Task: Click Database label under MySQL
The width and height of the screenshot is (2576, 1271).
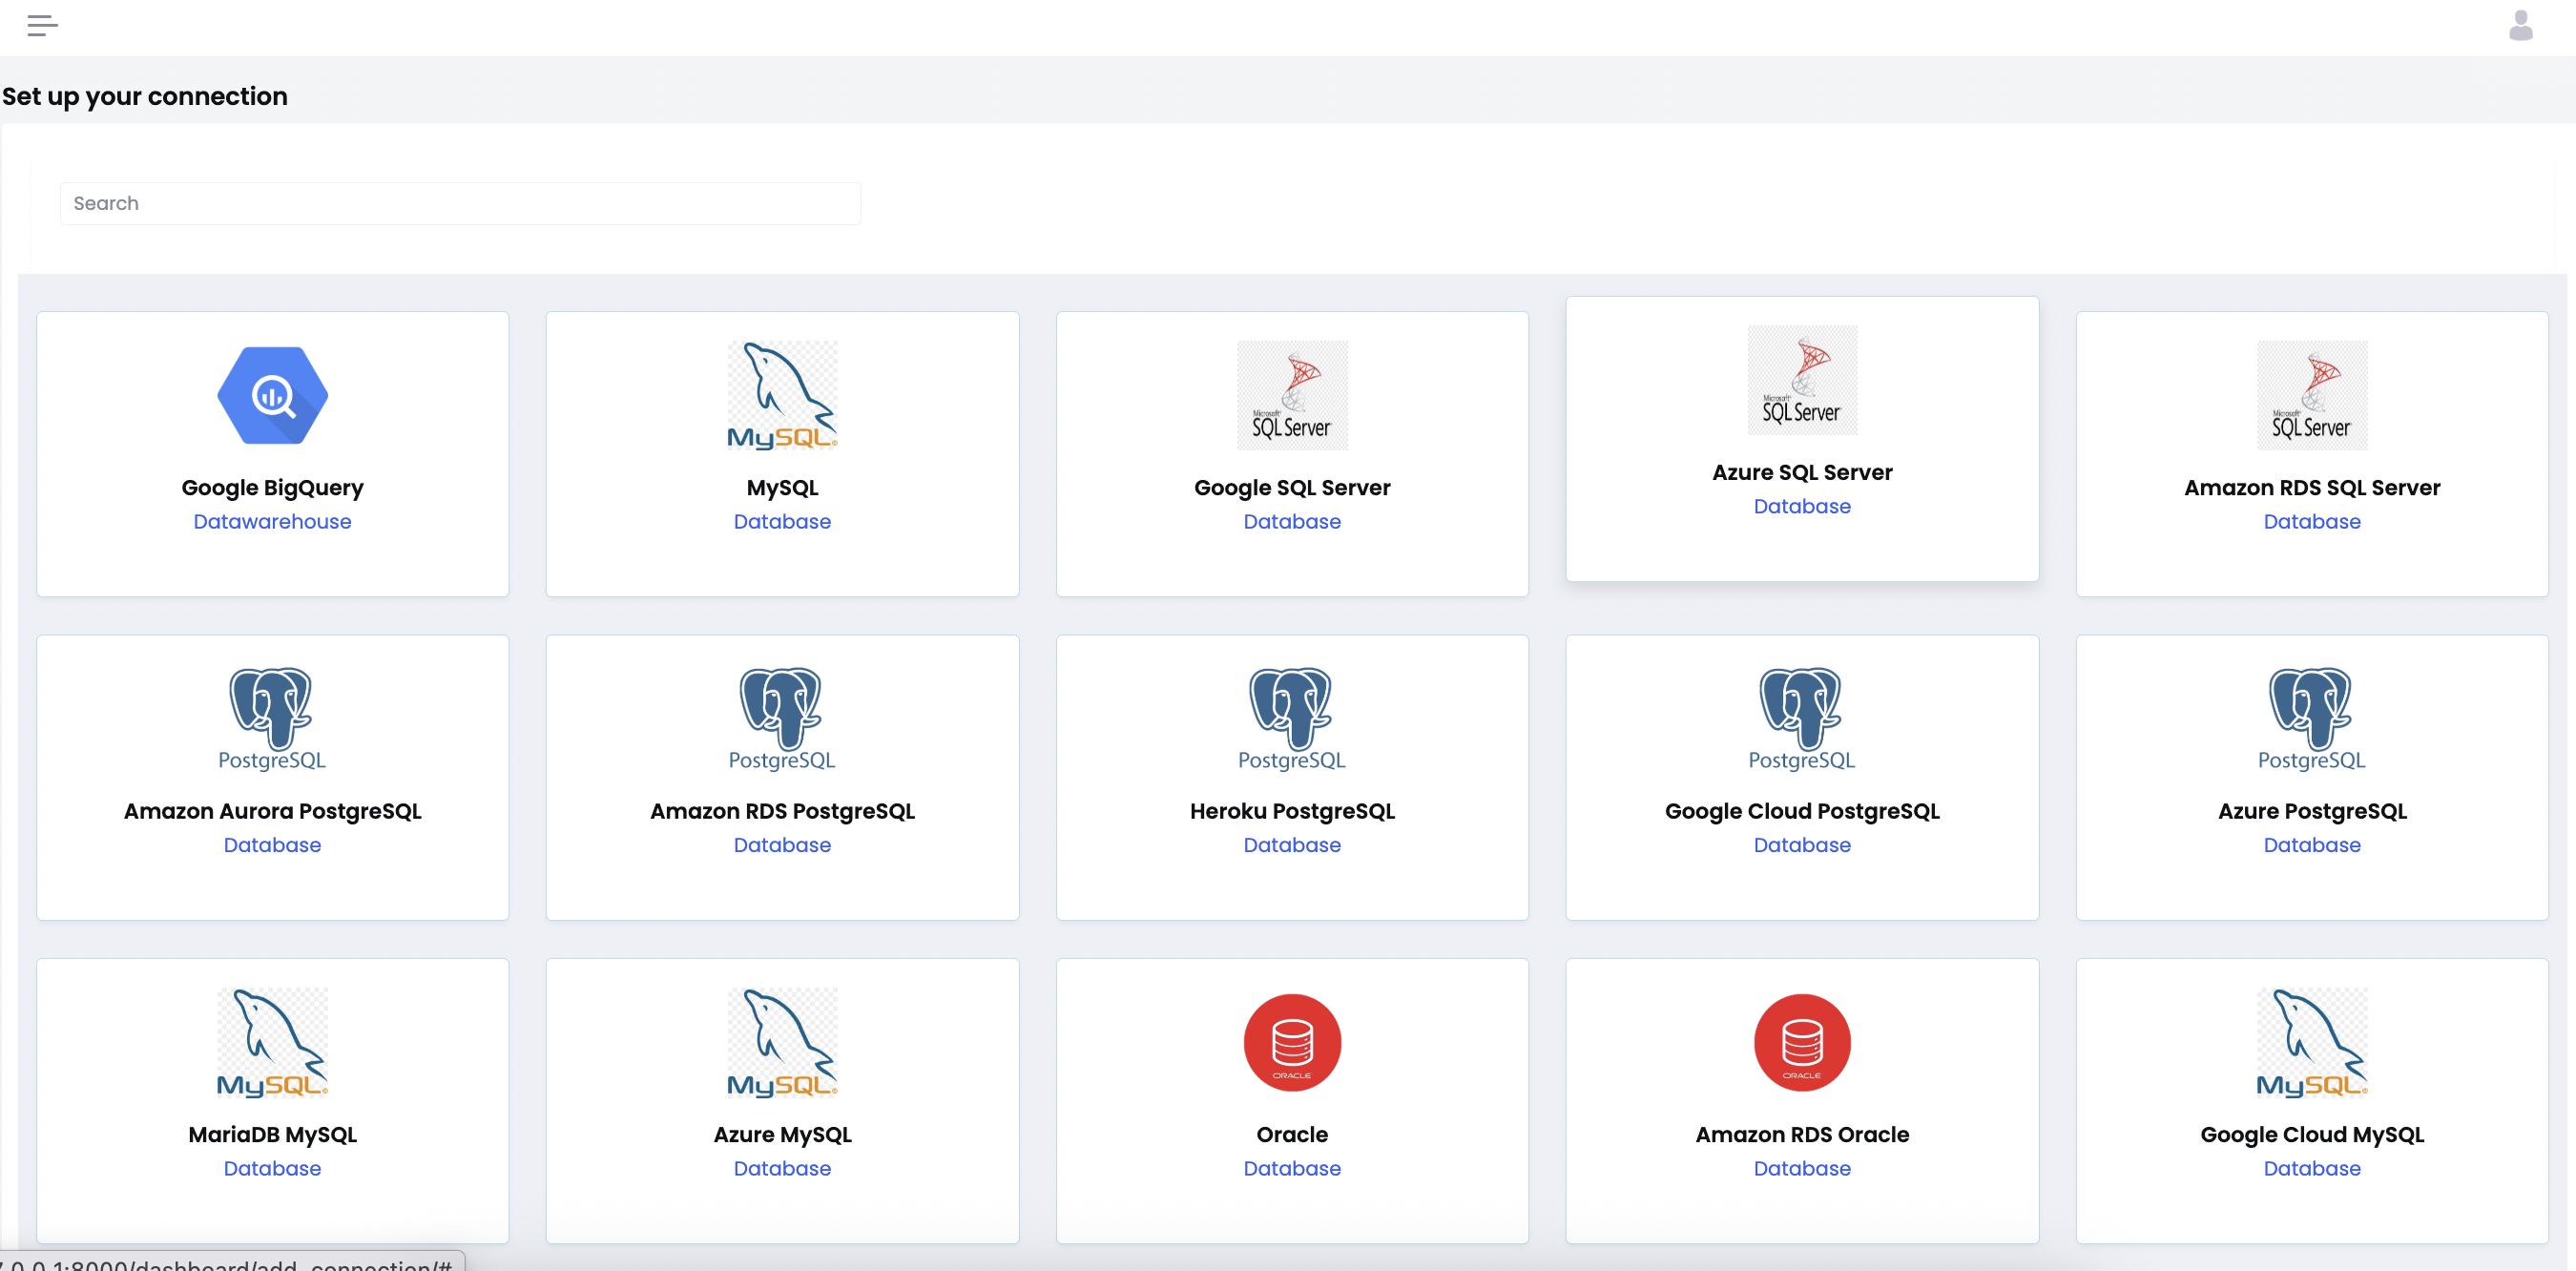Action: pos(782,522)
